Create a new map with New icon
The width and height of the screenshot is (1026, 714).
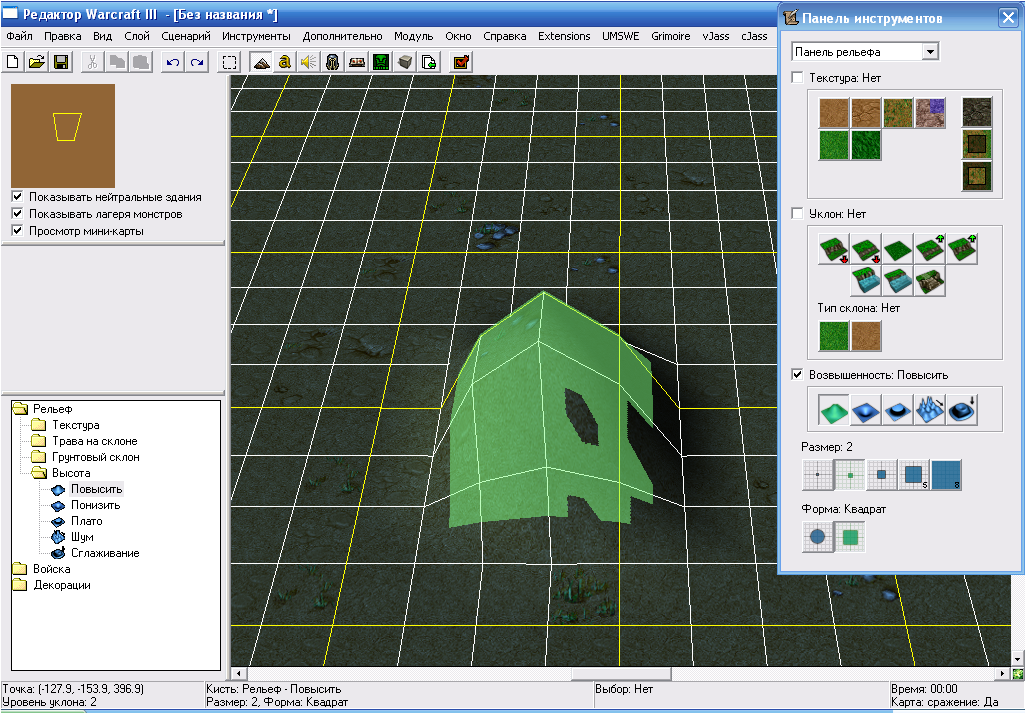point(13,62)
